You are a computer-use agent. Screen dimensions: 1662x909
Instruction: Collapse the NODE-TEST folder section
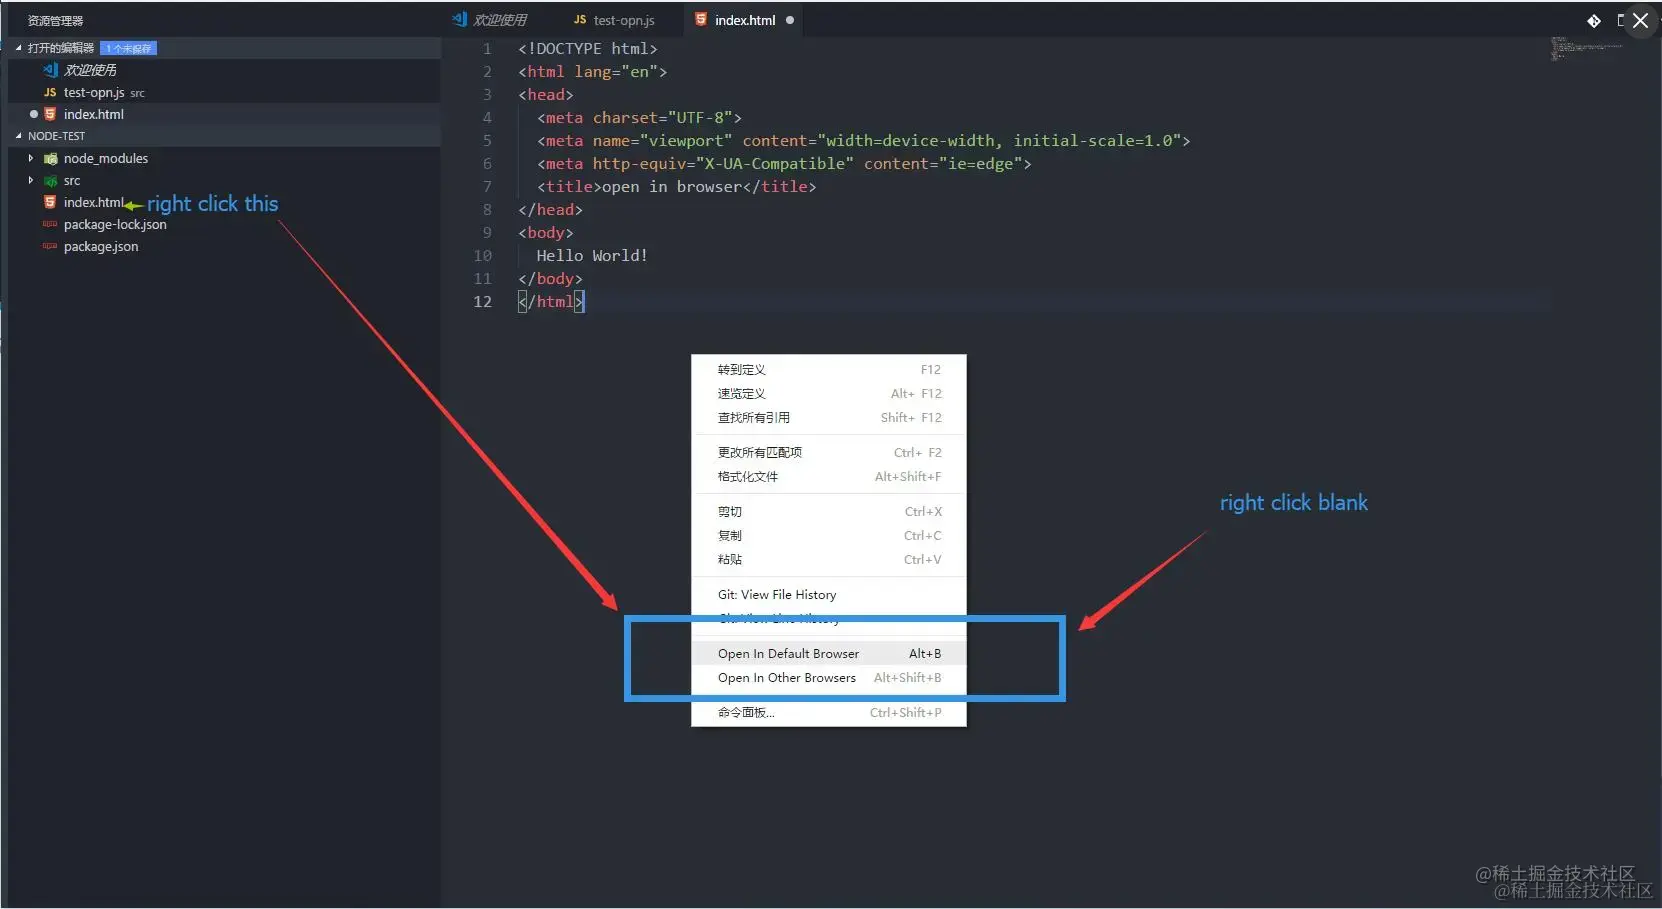(x=18, y=136)
